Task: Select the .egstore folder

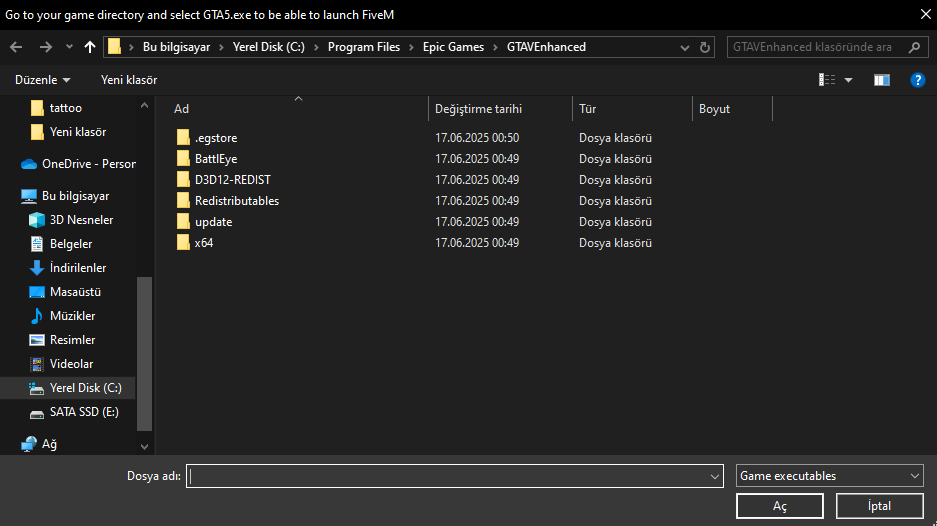Action: 216,138
